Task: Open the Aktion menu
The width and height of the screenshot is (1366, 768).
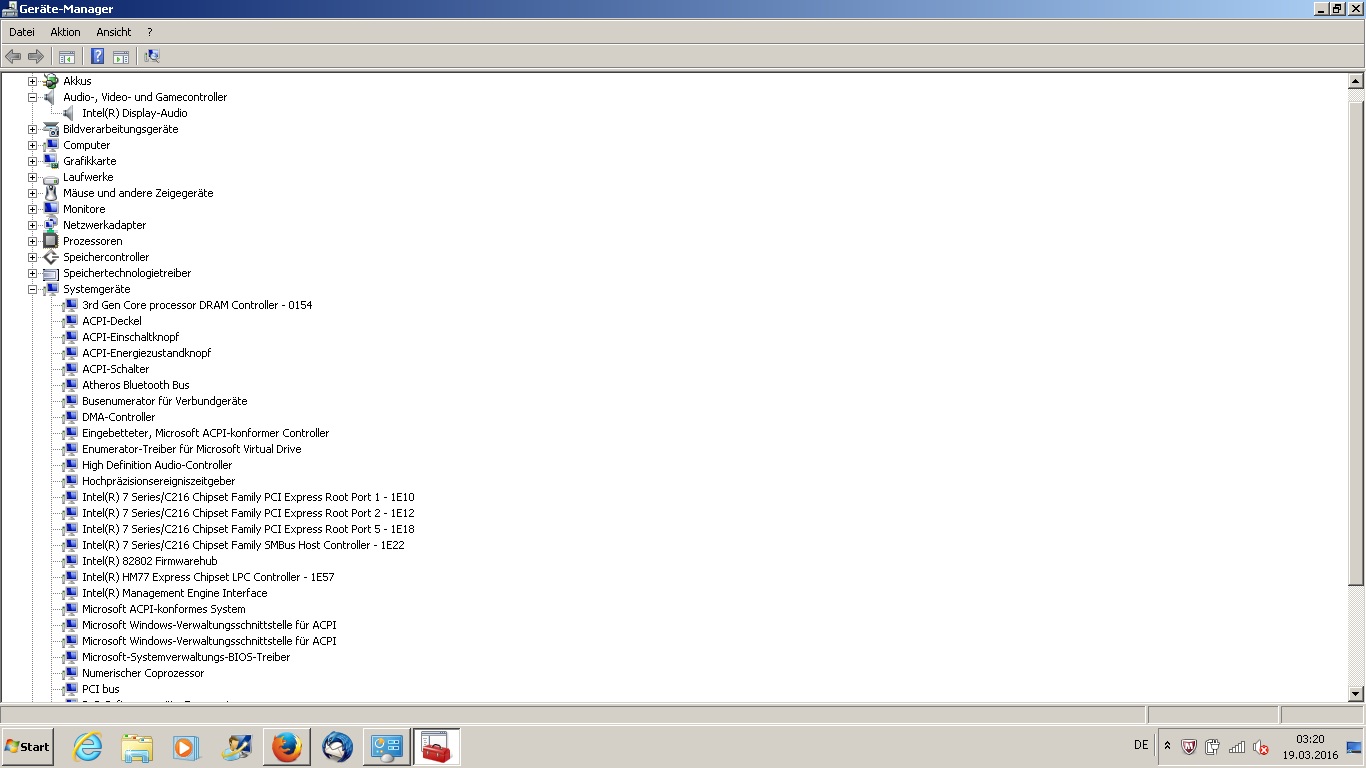Action: [x=65, y=32]
